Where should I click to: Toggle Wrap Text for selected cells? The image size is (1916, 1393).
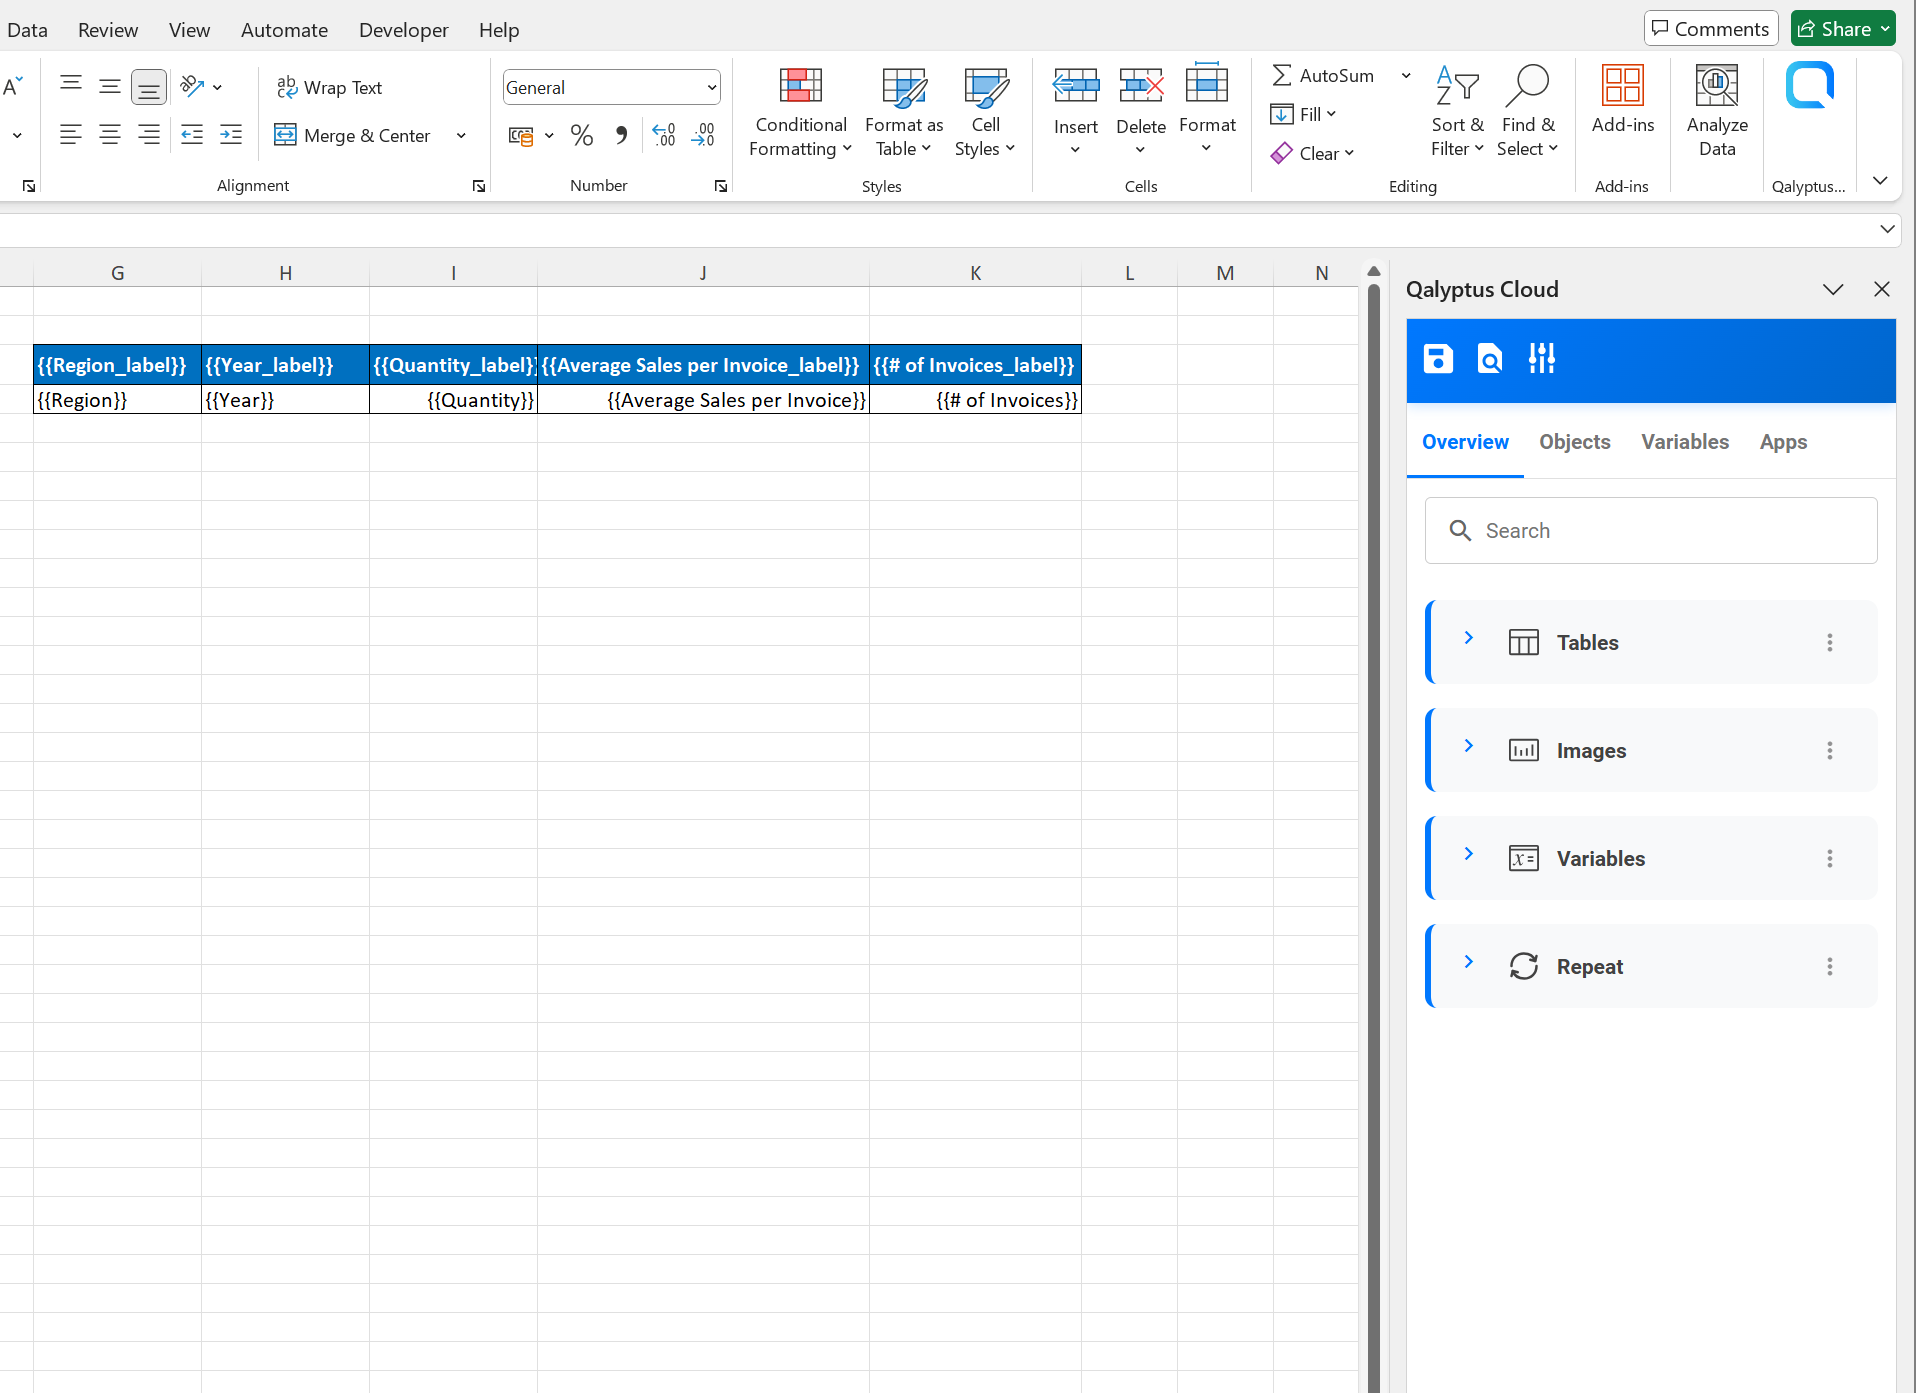[x=330, y=87]
